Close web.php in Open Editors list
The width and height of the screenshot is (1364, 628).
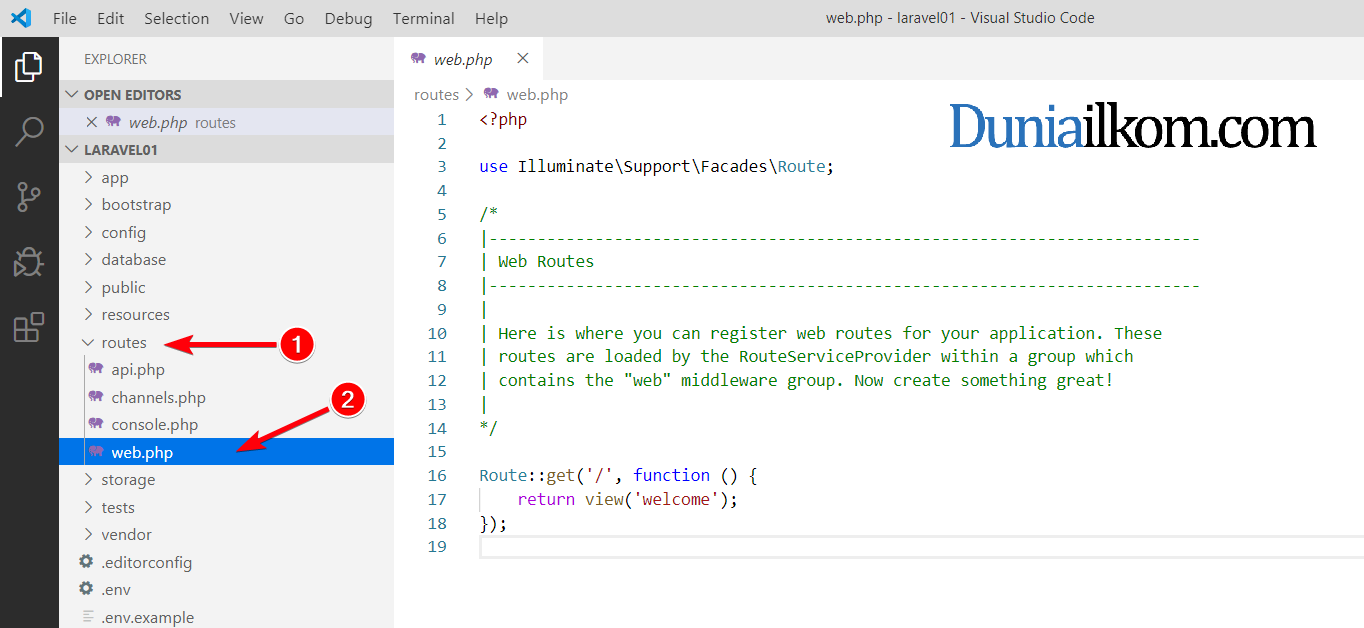pyautogui.click(x=92, y=122)
